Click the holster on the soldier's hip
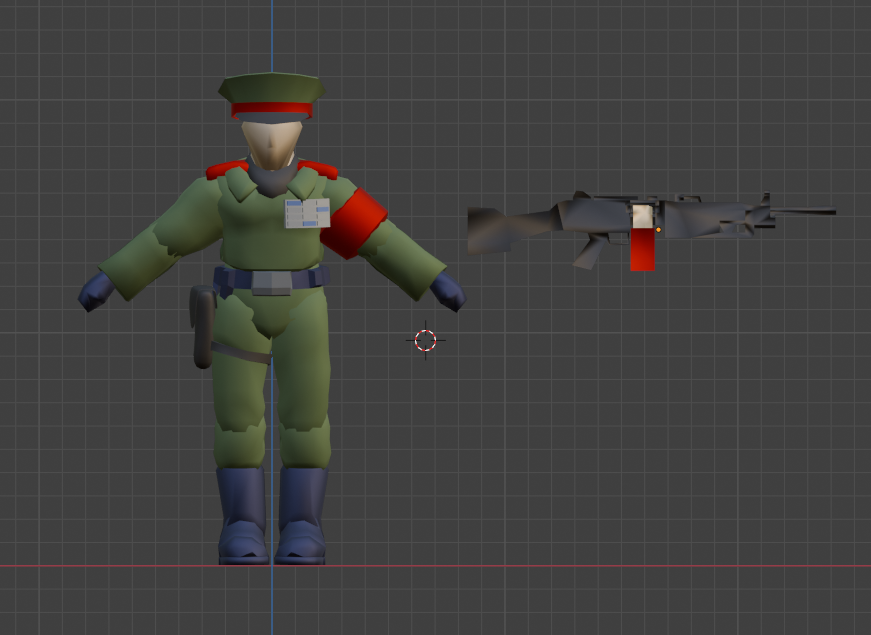Screen dimensions: 871x635 tap(202, 327)
